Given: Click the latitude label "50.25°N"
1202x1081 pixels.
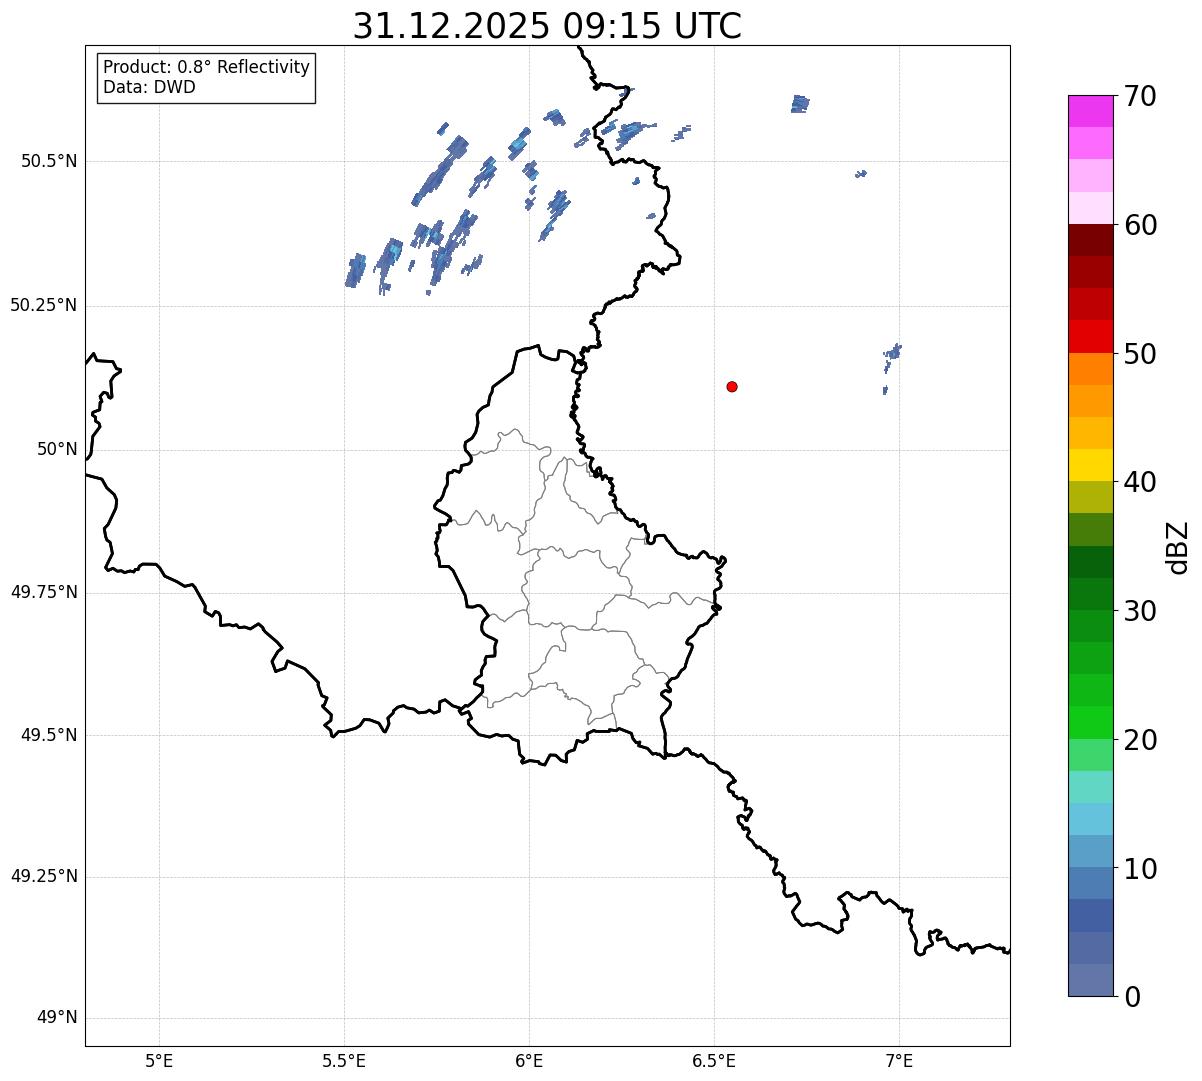Looking at the screenshot, I should [x=44, y=305].
